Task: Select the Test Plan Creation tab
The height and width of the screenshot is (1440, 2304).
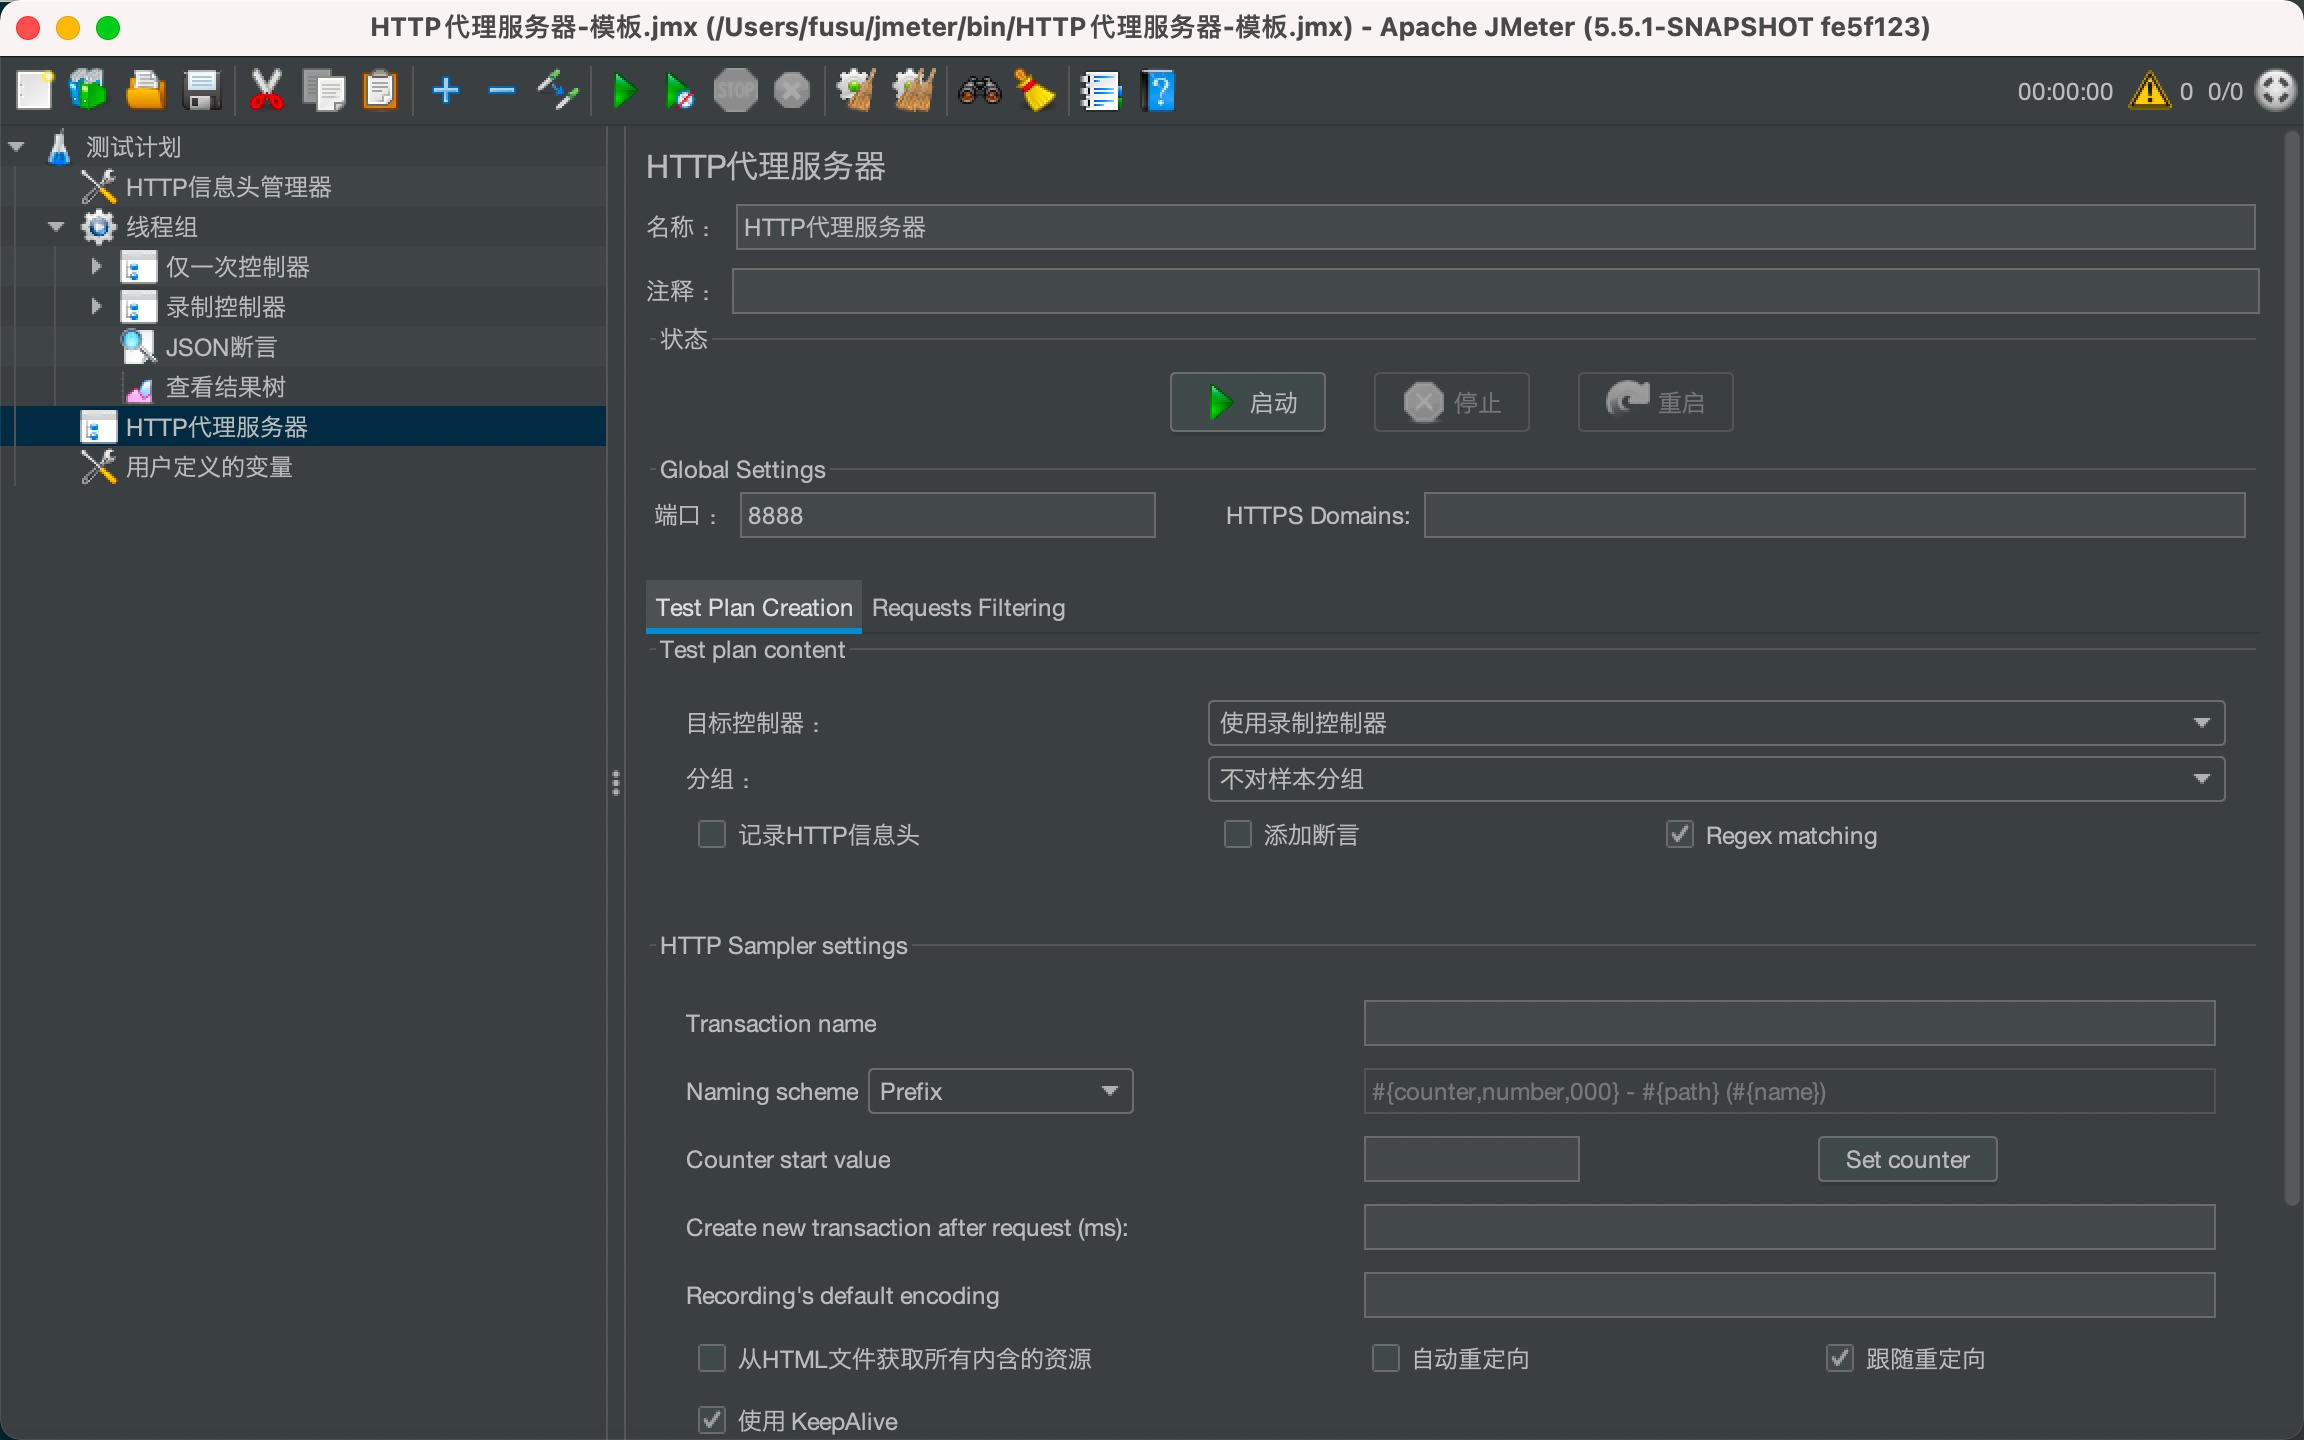Action: click(754, 607)
